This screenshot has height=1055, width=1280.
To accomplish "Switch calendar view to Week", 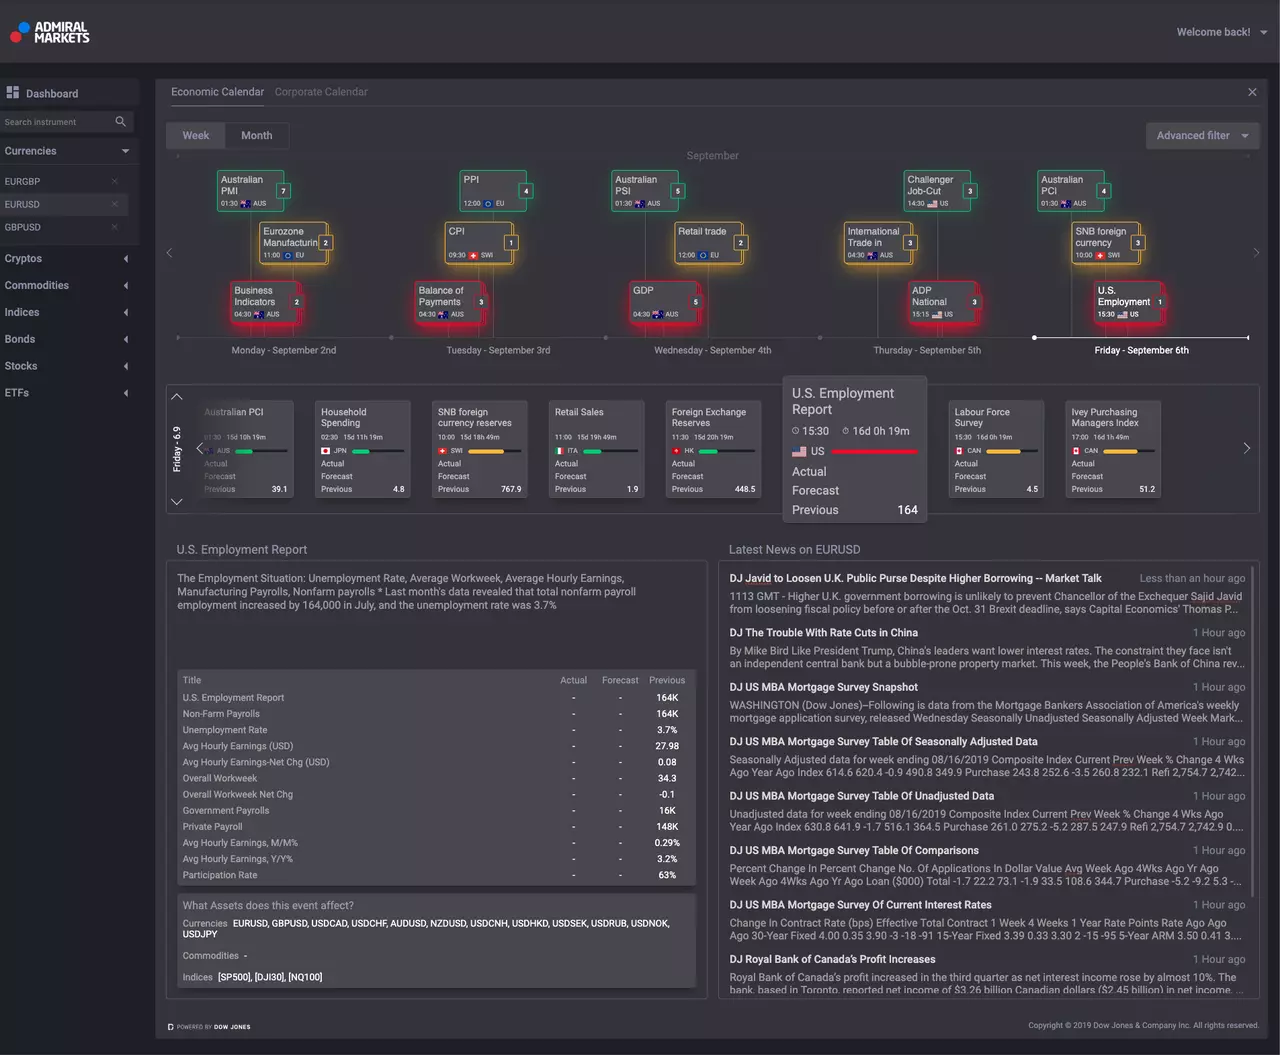I will 196,136.
